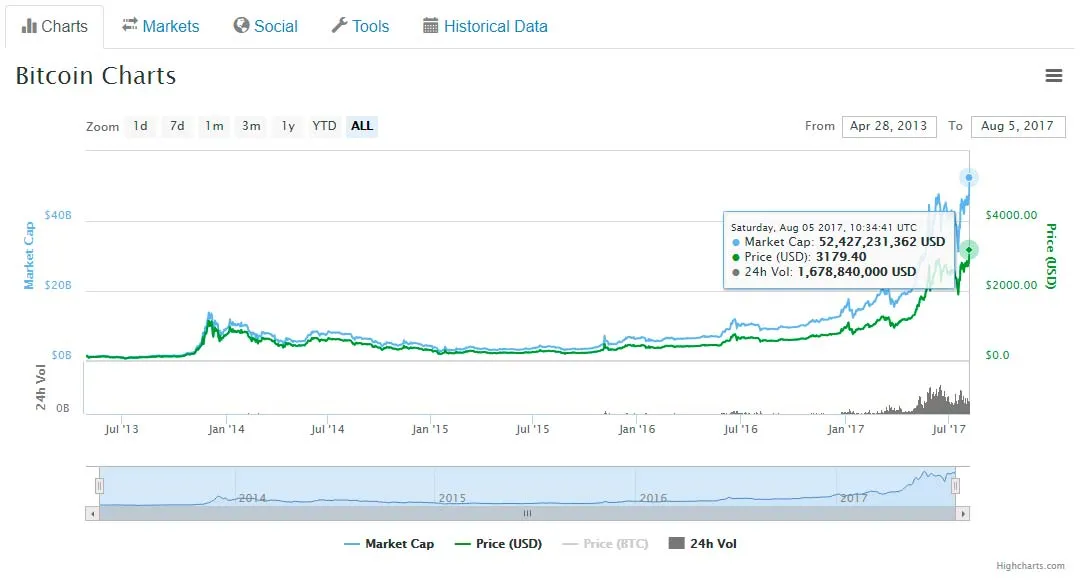This screenshot has width=1081, height=583.
Task: Click the $40B market cap axis label
Action: [58, 215]
